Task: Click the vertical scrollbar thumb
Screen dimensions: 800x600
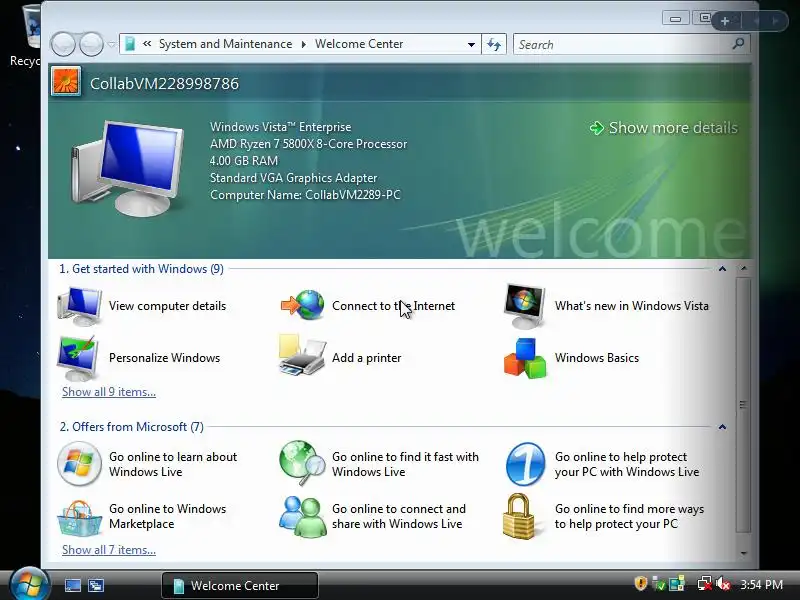Action: click(743, 405)
